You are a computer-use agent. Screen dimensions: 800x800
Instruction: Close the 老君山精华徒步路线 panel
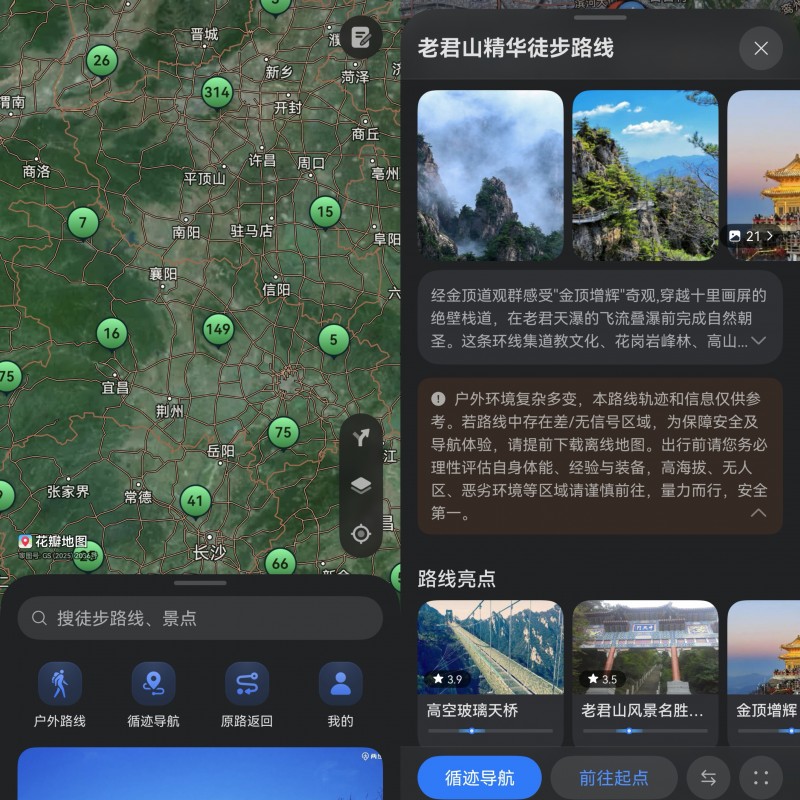click(x=761, y=48)
